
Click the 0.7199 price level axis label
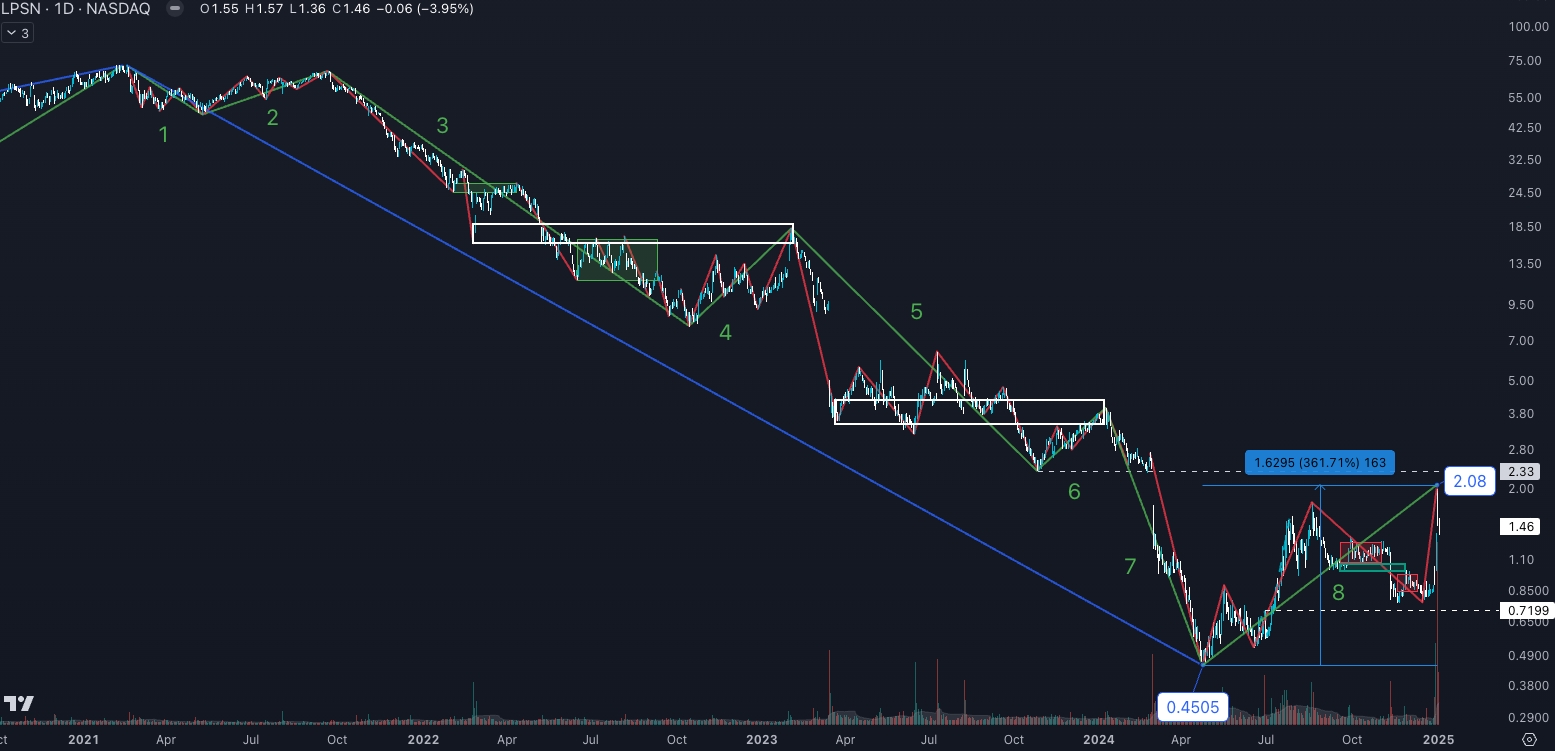(x=1523, y=611)
